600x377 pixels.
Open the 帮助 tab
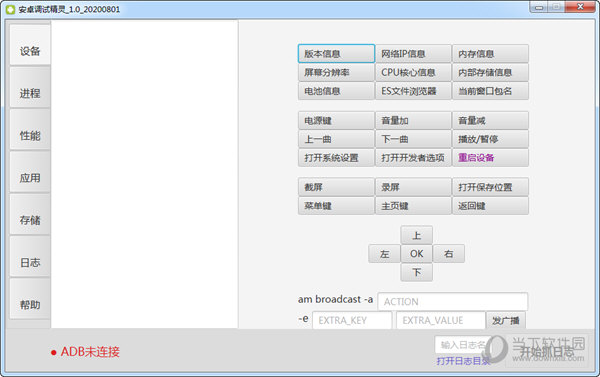point(30,299)
